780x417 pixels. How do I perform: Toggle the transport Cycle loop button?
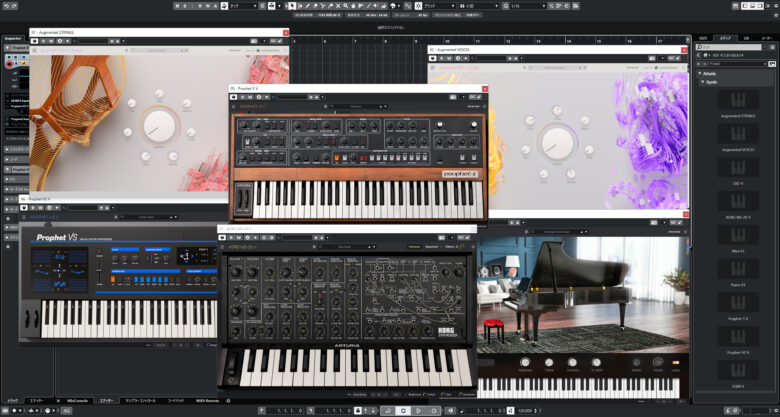tap(388, 411)
